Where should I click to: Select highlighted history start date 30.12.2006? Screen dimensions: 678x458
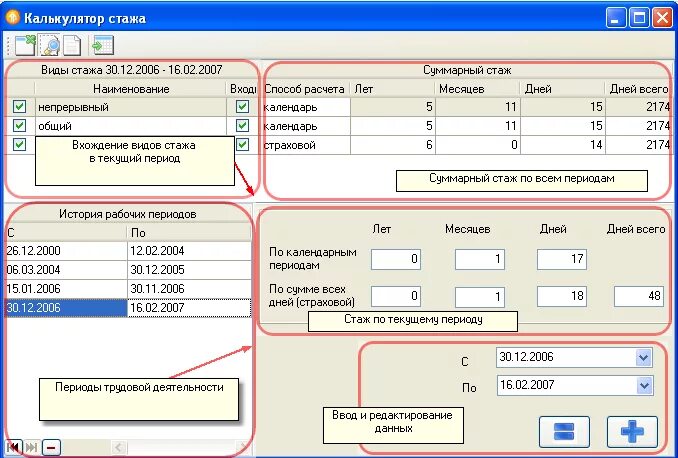click(x=66, y=307)
